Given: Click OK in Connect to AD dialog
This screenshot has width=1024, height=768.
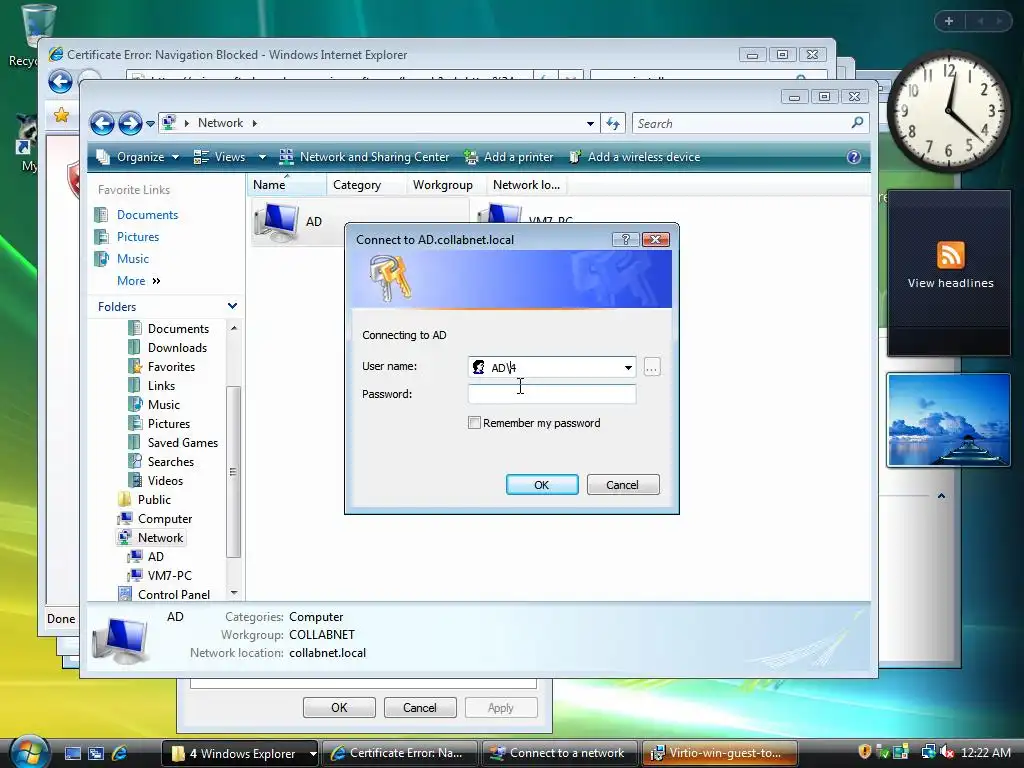Looking at the screenshot, I should 541,485.
